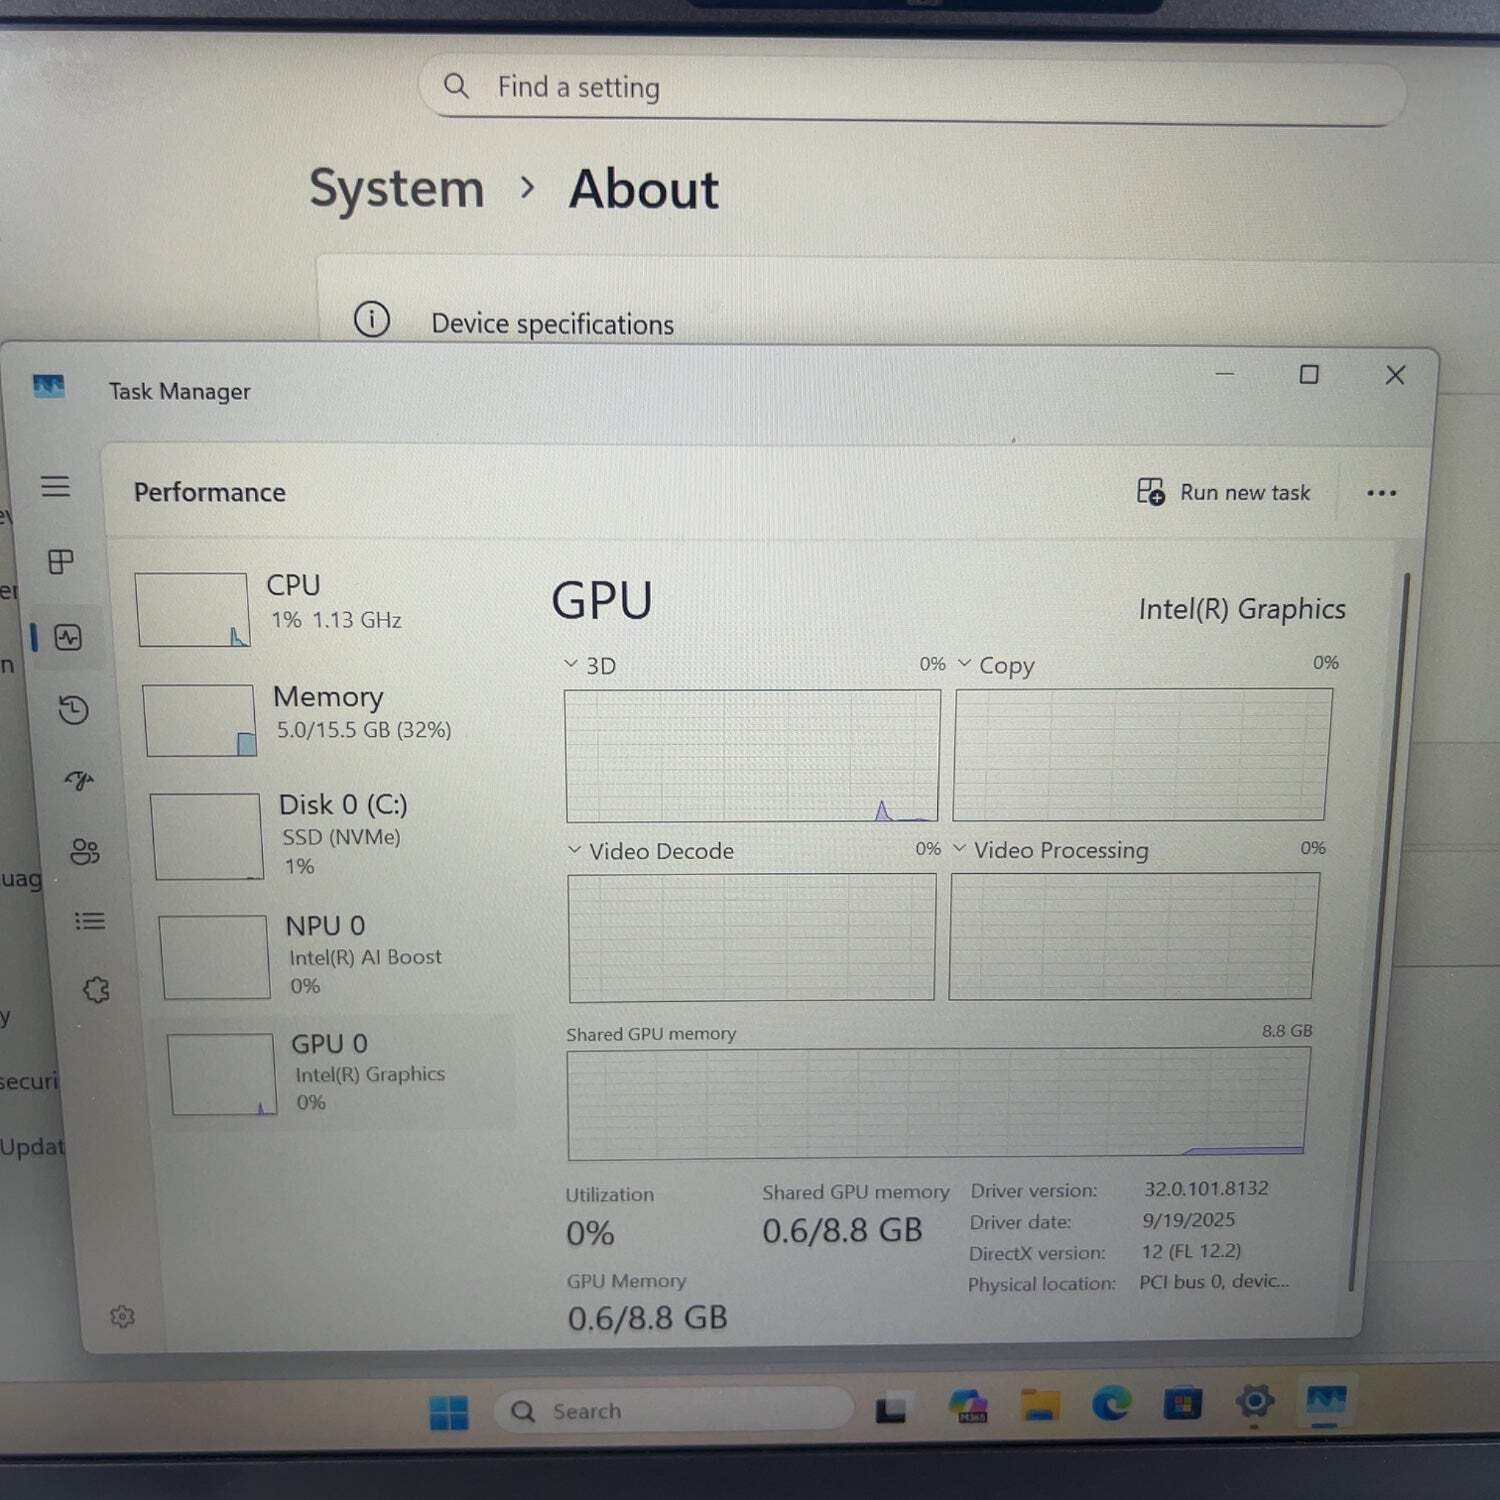This screenshot has height=1500, width=1500.
Task: Click Driver date value 9/19/2025
Action: tap(1188, 1220)
